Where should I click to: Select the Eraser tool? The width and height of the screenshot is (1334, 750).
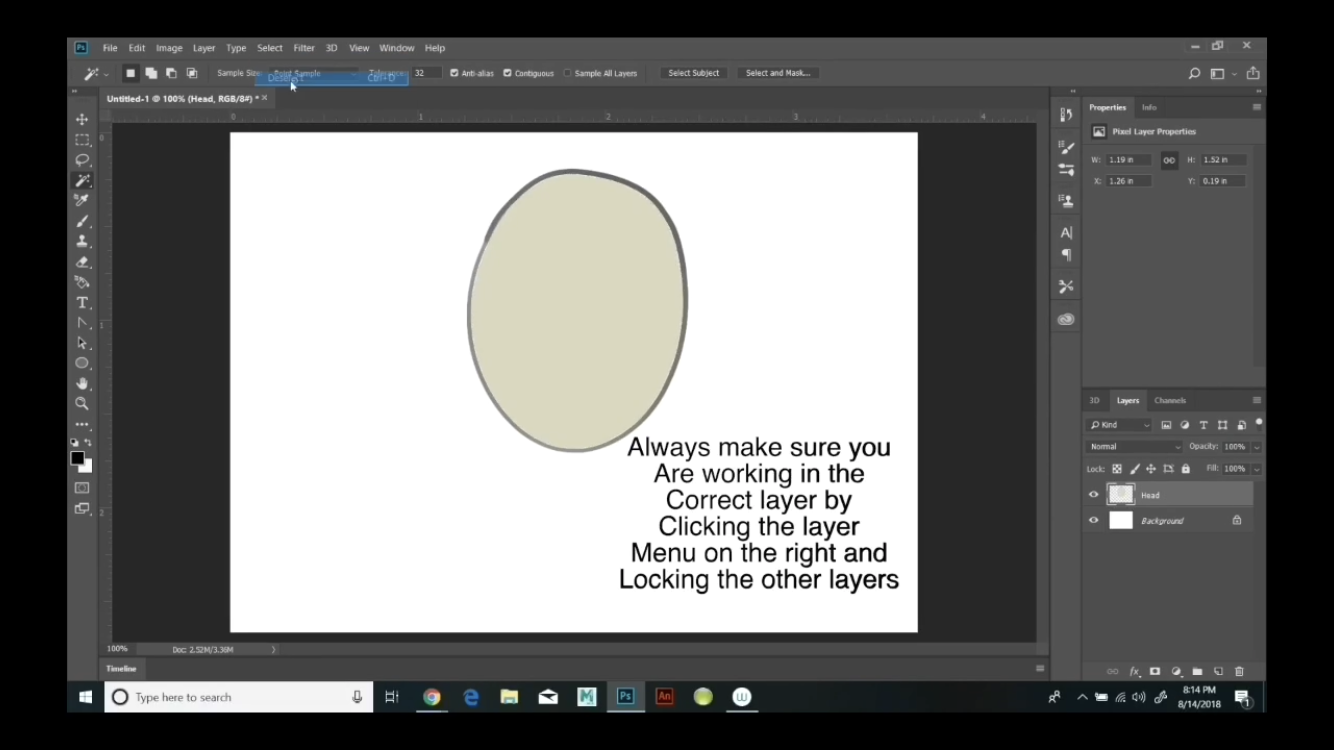point(83,262)
